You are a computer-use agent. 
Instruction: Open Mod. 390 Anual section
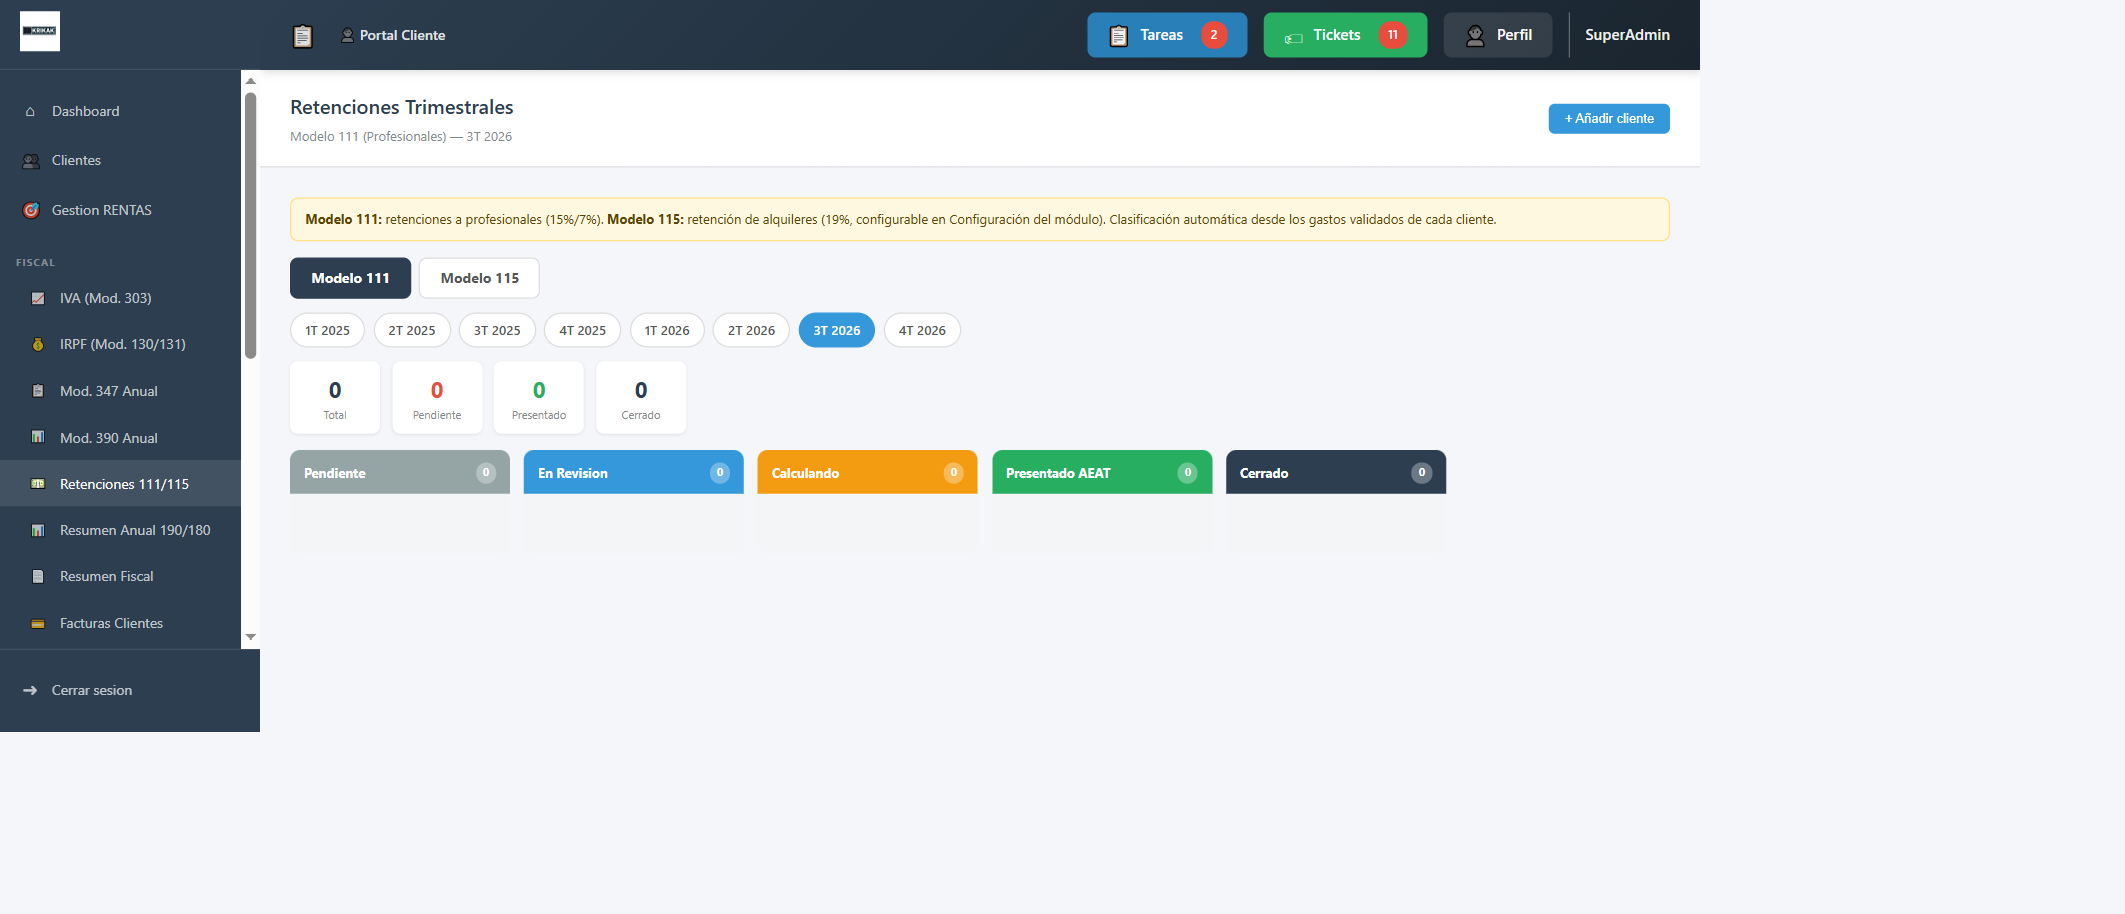[120, 437]
